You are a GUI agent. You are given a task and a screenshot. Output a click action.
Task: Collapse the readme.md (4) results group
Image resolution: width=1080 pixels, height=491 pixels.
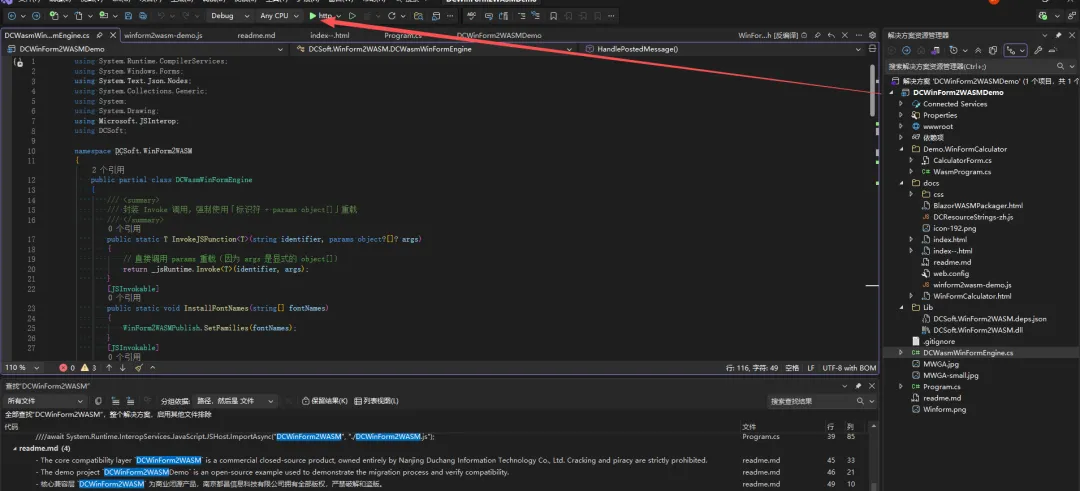[x=14, y=448]
